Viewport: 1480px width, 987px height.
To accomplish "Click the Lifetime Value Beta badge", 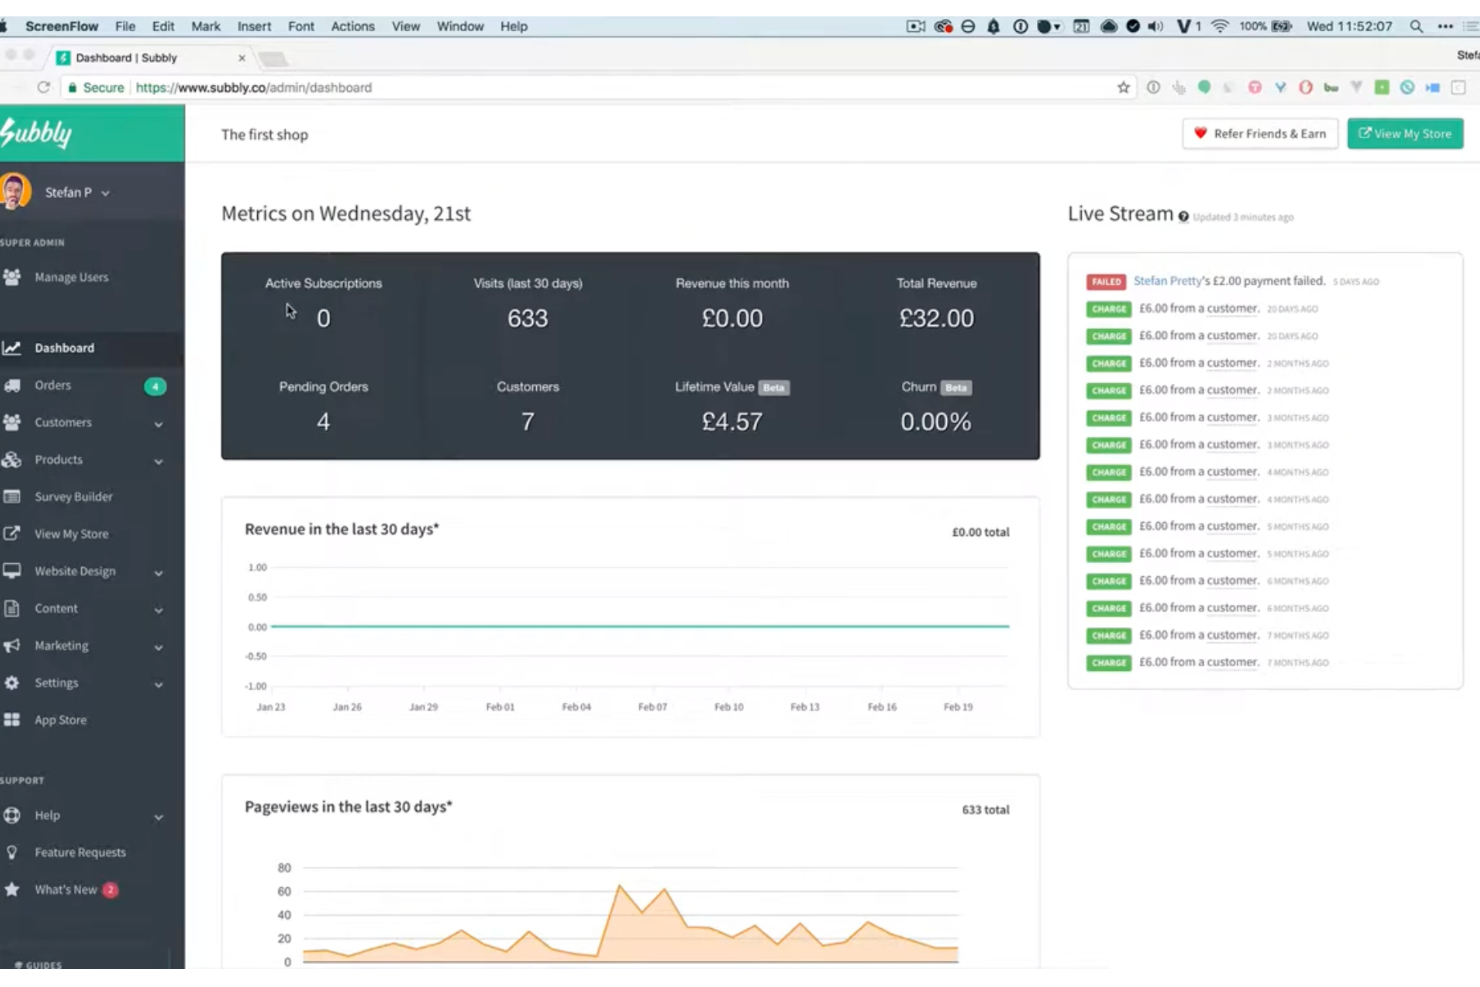I will coord(774,388).
